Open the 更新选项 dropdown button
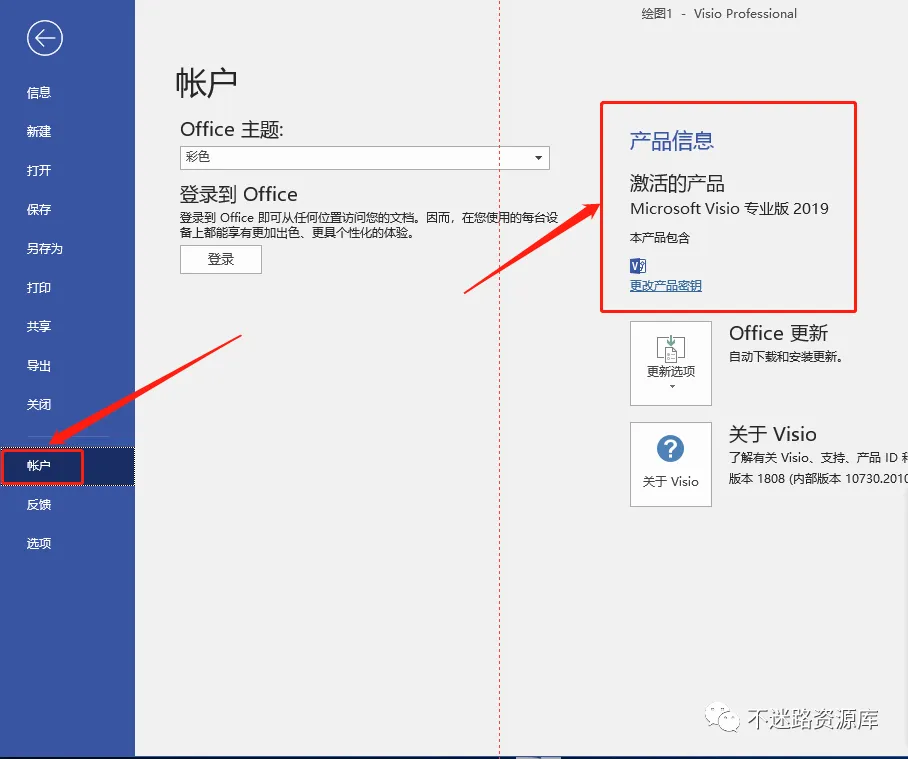The width and height of the screenshot is (908, 759). [671, 364]
